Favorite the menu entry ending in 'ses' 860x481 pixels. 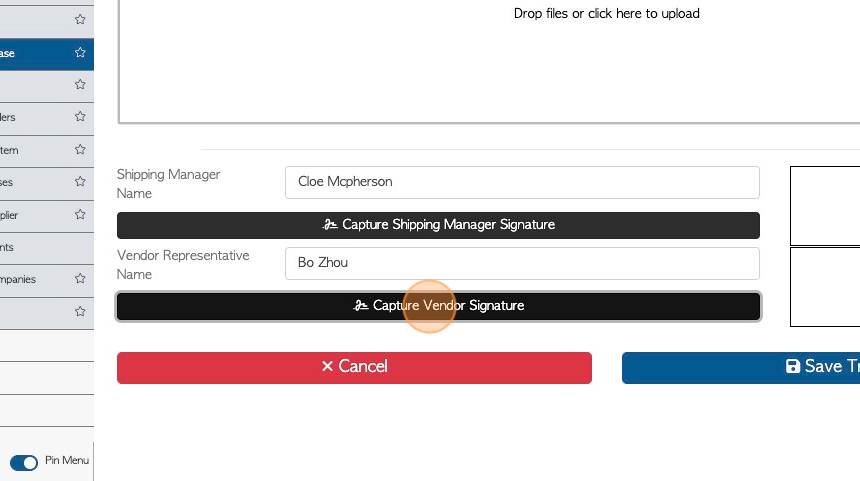click(x=80, y=181)
